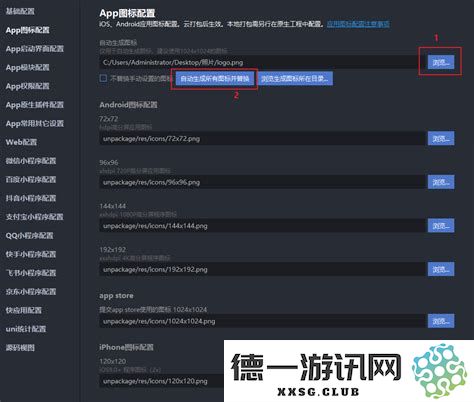Screen dimensions: 474x402
Task: Click the Android图标配置 heading
Action: (128, 105)
